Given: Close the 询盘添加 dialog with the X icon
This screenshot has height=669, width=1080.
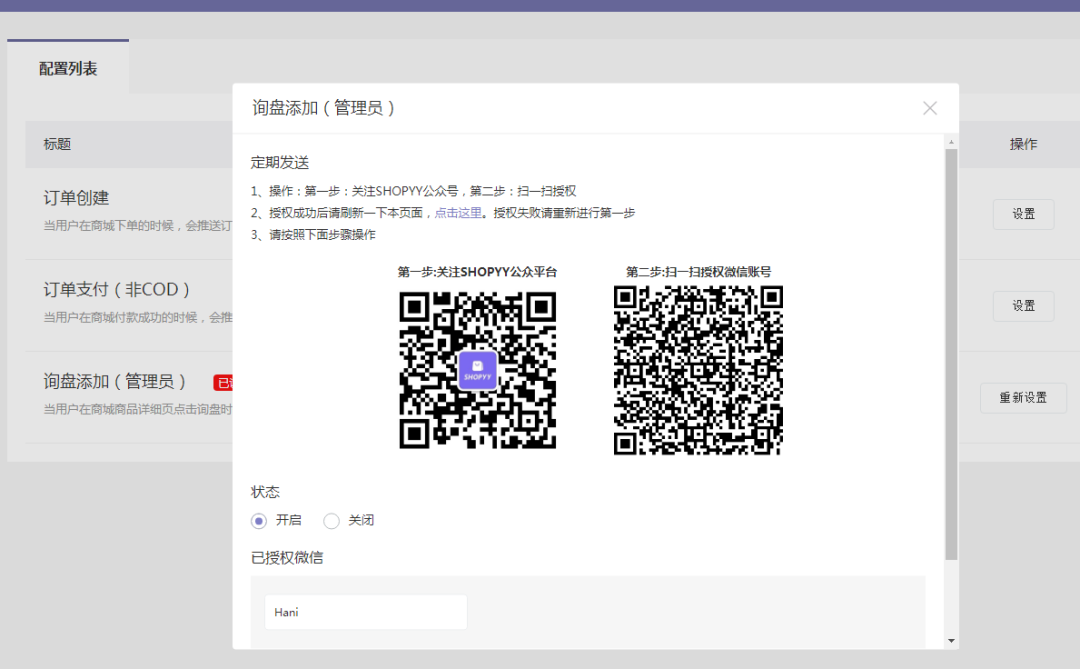Looking at the screenshot, I should pyautogui.click(x=930, y=108).
